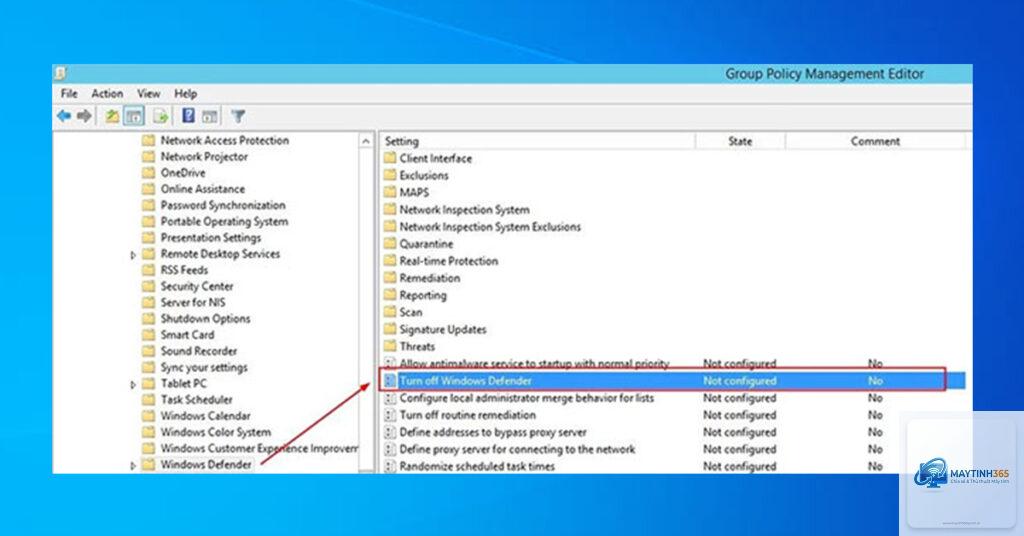The image size is (1024, 536).
Task: Select Presentation Settings in tree
Action: (211, 238)
